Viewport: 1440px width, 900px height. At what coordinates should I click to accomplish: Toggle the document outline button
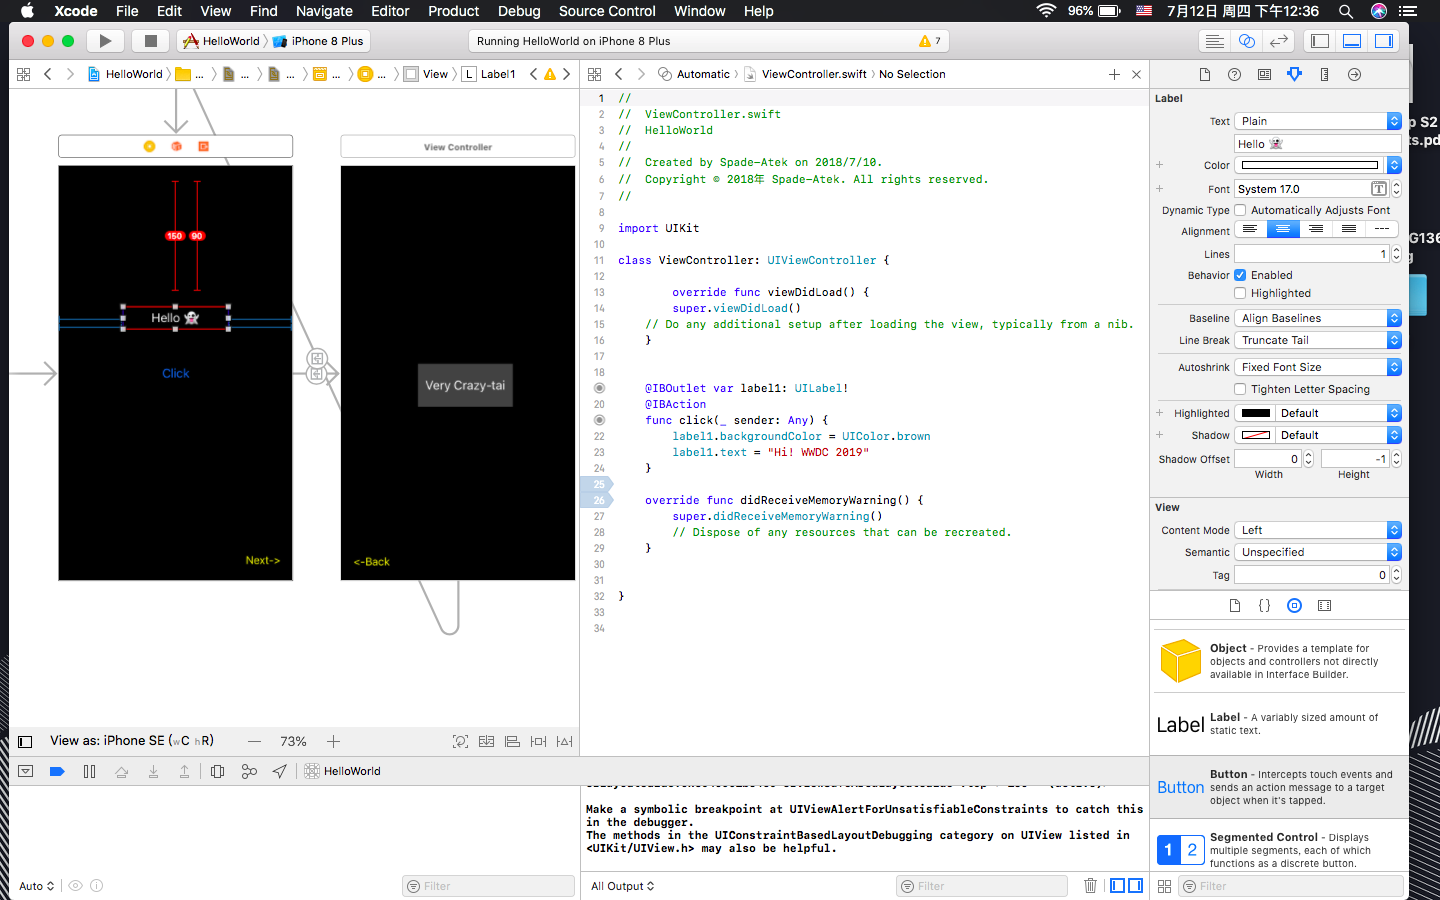point(25,742)
